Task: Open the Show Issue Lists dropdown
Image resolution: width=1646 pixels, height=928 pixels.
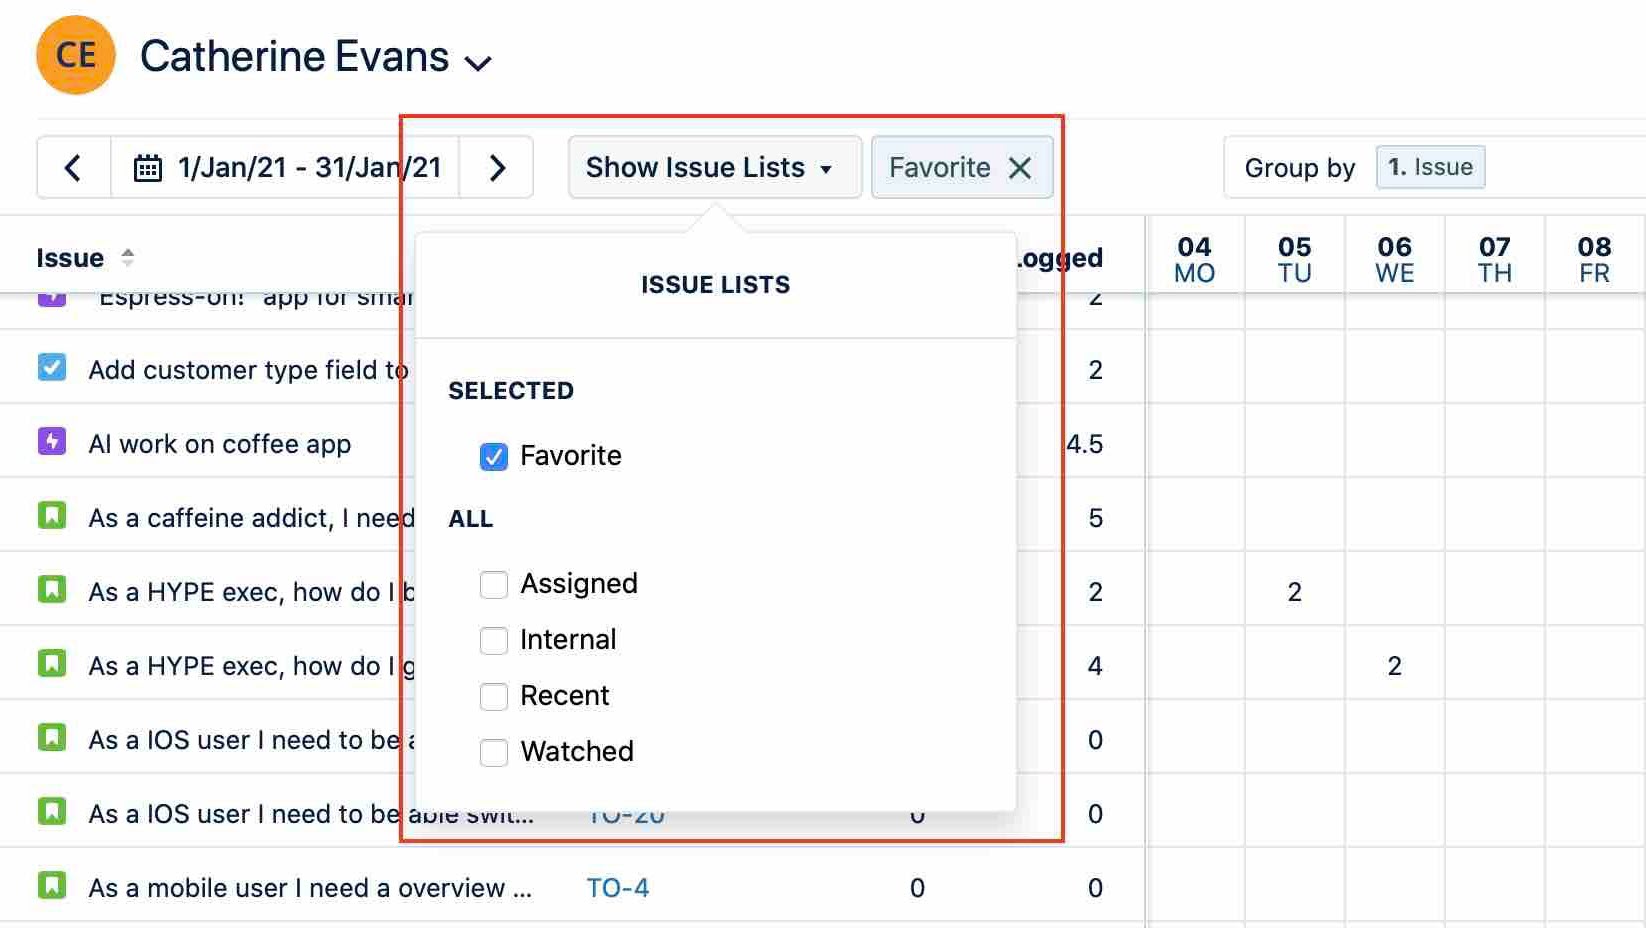Action: [x=714, y=167]
